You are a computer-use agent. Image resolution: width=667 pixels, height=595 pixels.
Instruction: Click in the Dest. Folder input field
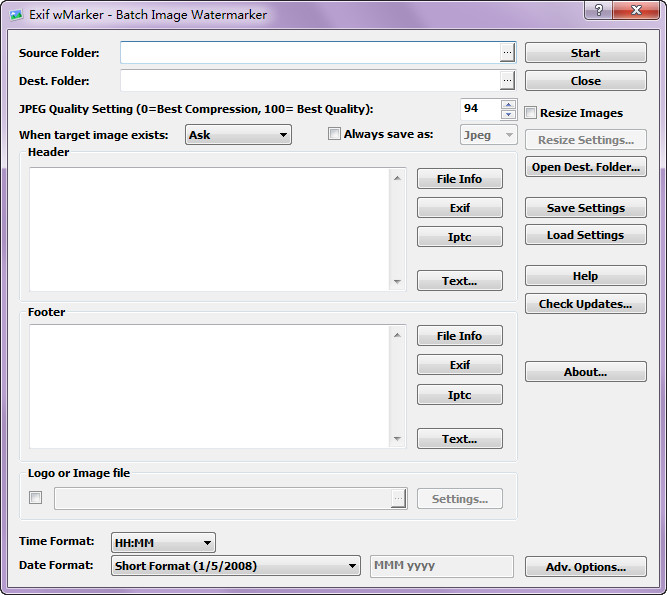310,80
